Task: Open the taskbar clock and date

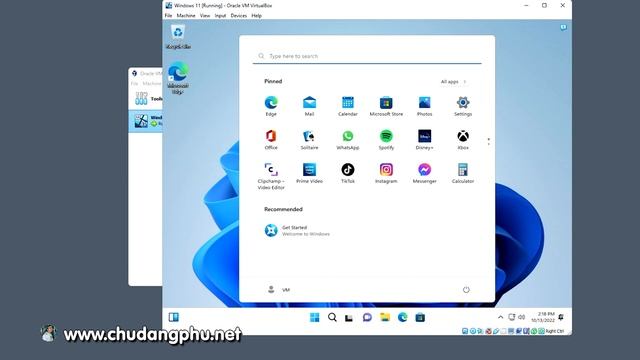Action: pyautogui.click(x=543, y=317)
